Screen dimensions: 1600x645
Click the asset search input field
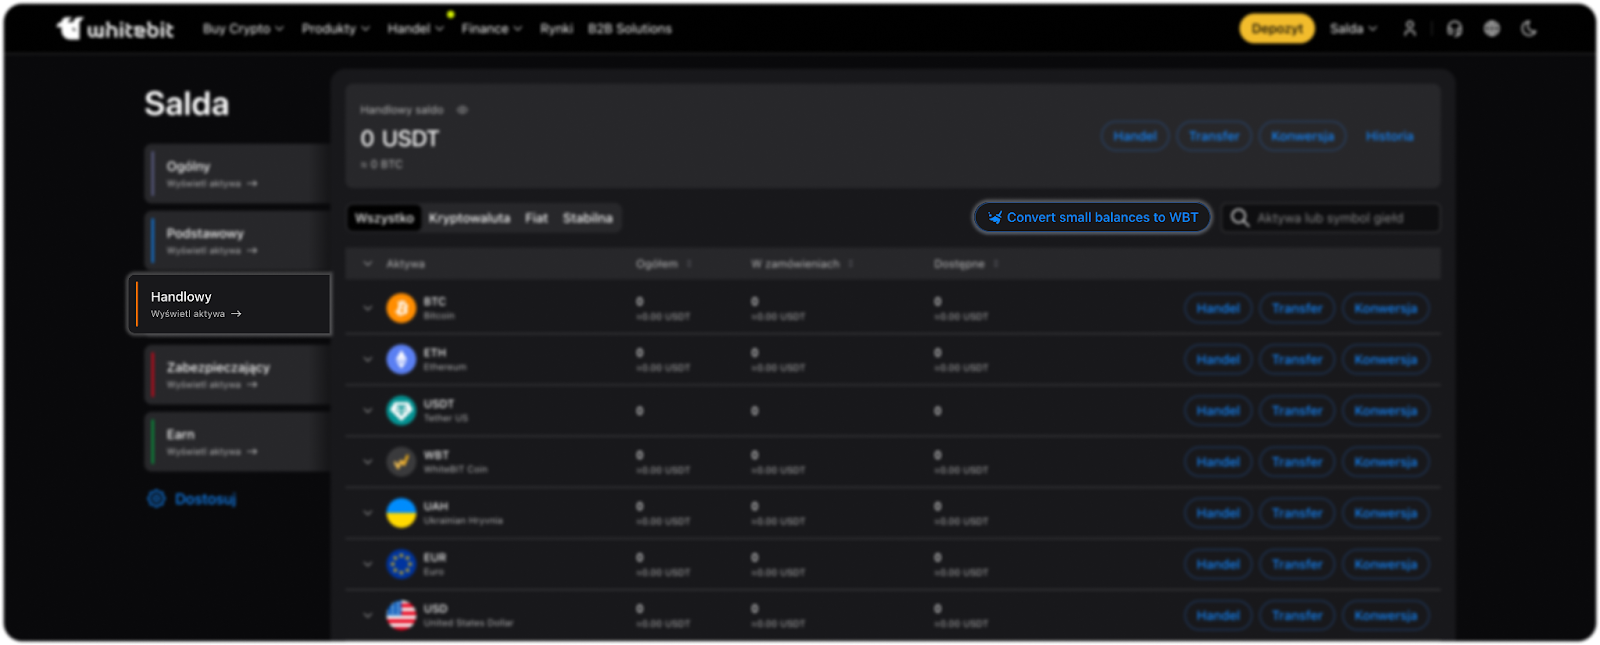(1340, 218)
